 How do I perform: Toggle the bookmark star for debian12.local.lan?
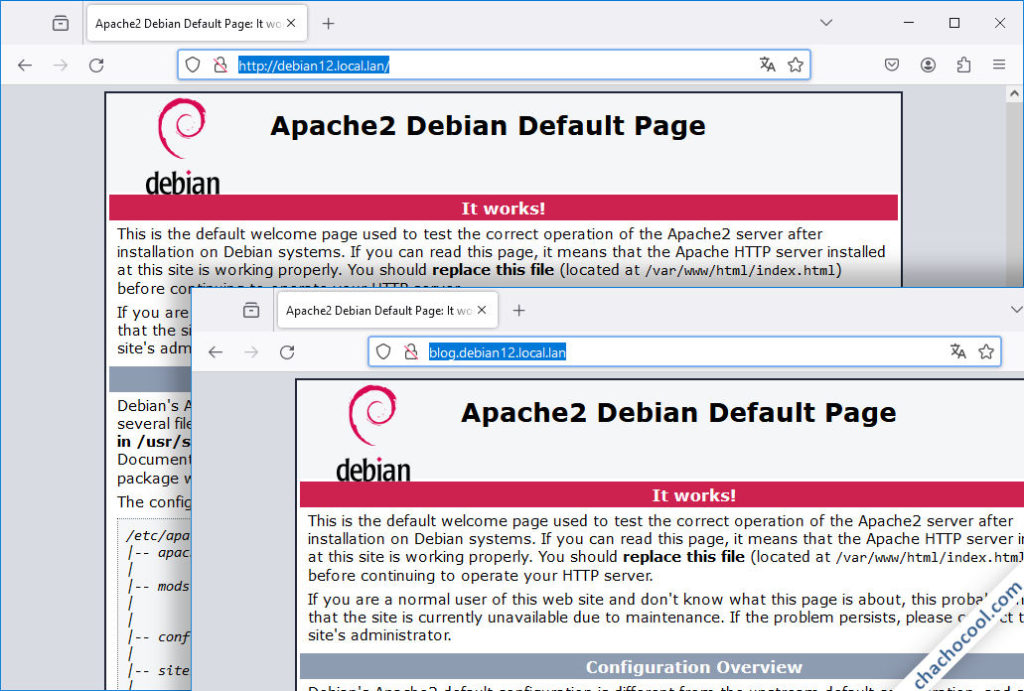(796, 64)
